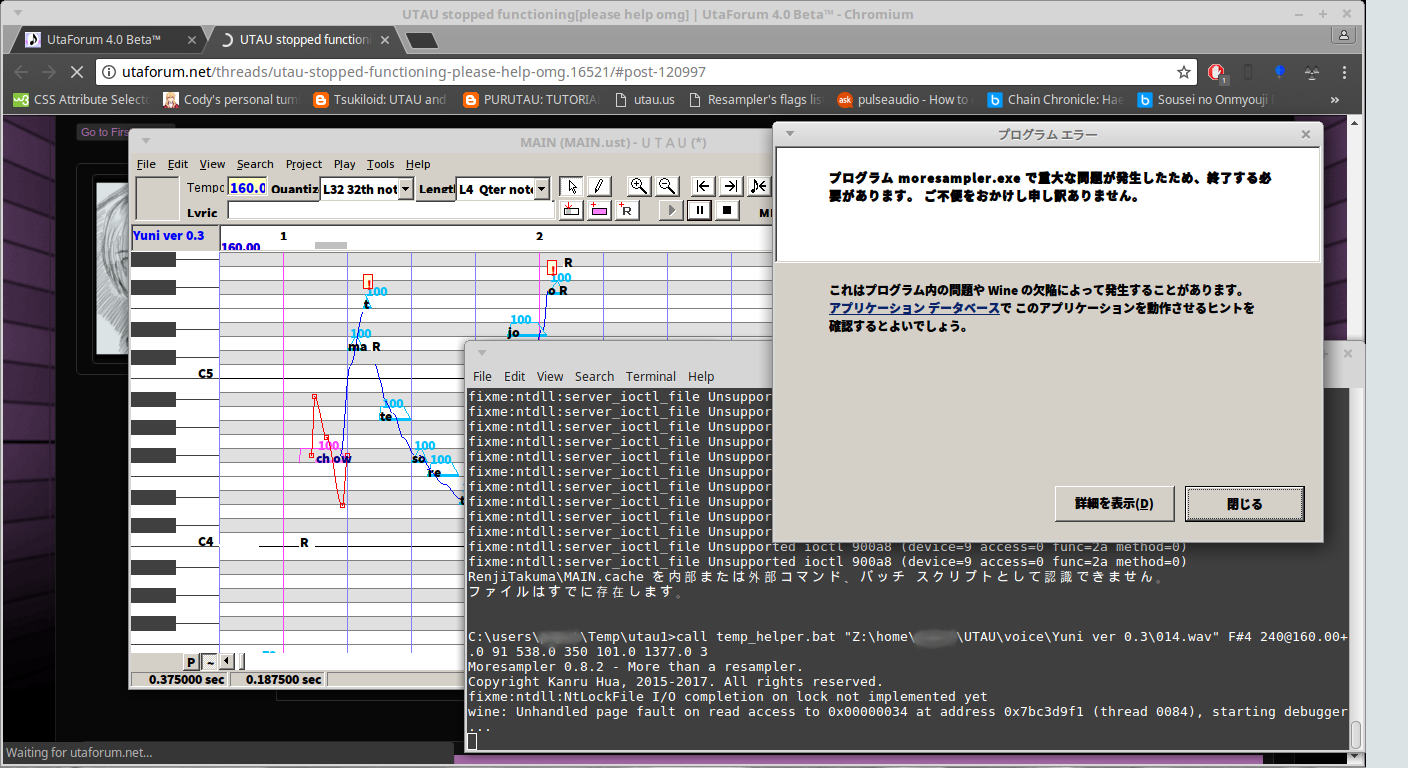Open the Quantize L32 dropdown
The height and width of the screenshot is (768, 1408).
coord(405,189)
